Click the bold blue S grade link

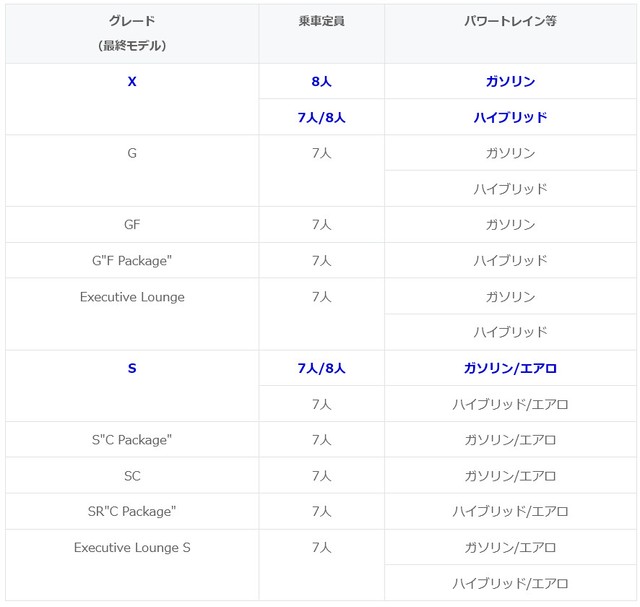click(132, 368)
